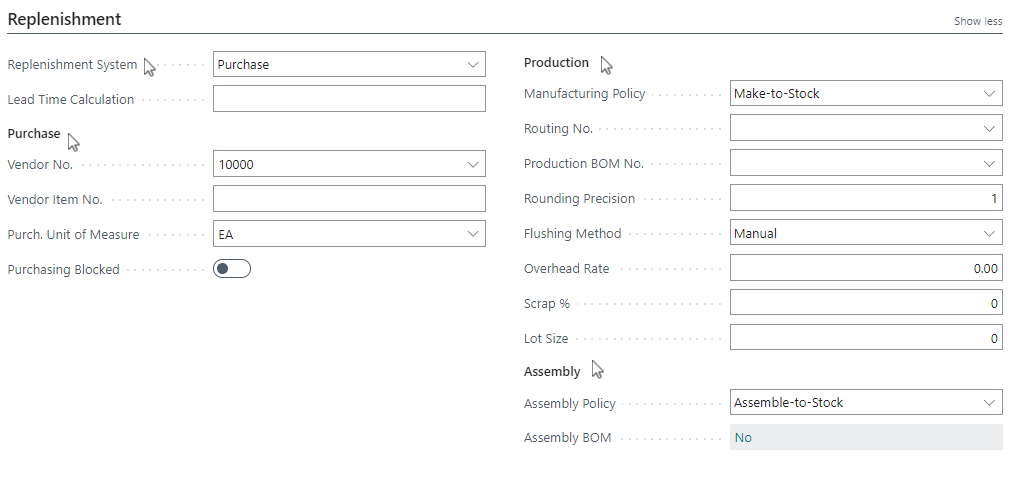Open the Flushing Method dropdown
Image resolution: width=1019 pixels, height=483 pixels.
point(866,233)
